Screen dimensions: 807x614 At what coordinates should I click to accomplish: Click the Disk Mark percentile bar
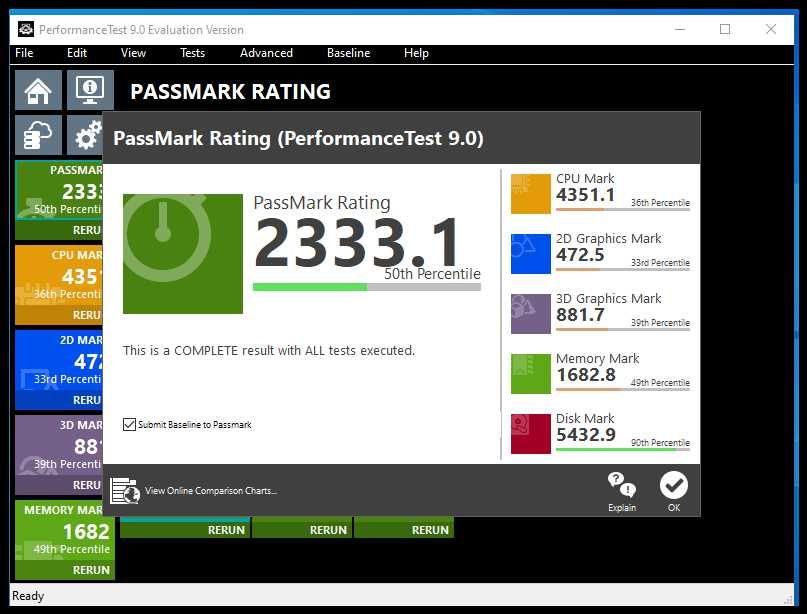[x=623, y=449]
